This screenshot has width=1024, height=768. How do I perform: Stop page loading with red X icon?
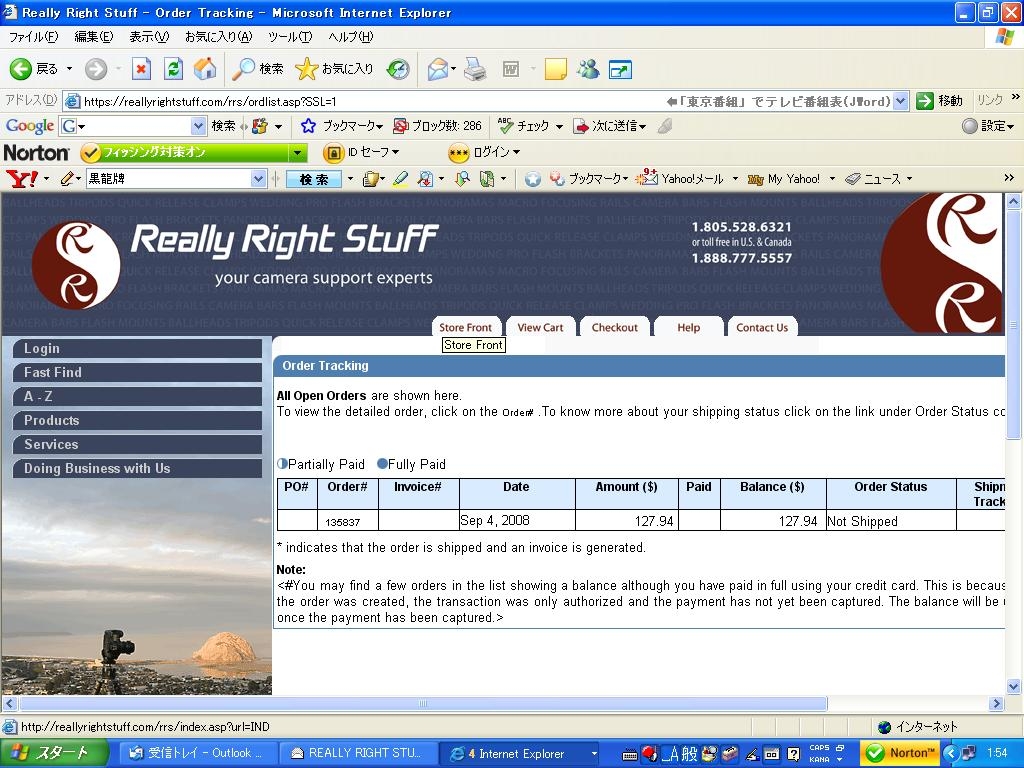click(141, 69)
